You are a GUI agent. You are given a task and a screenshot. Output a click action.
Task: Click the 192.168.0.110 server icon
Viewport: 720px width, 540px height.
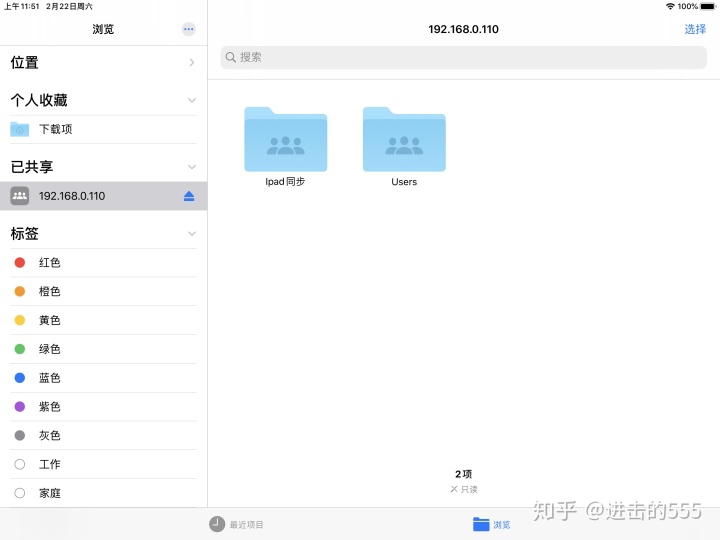20,196
